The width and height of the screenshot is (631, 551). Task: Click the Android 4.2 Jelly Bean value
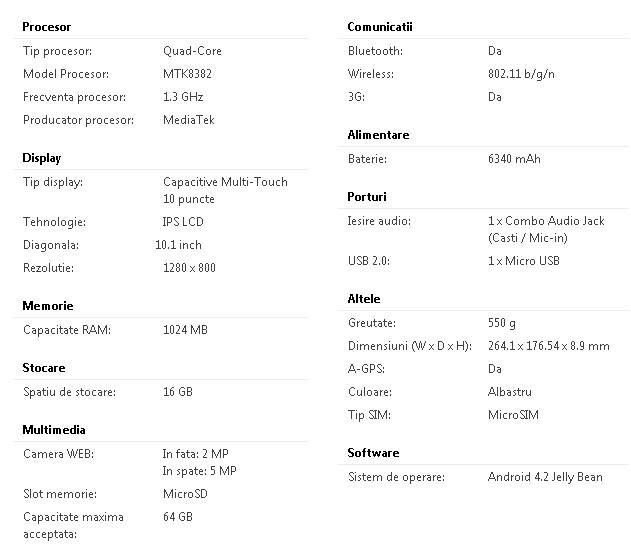(545, 477)
